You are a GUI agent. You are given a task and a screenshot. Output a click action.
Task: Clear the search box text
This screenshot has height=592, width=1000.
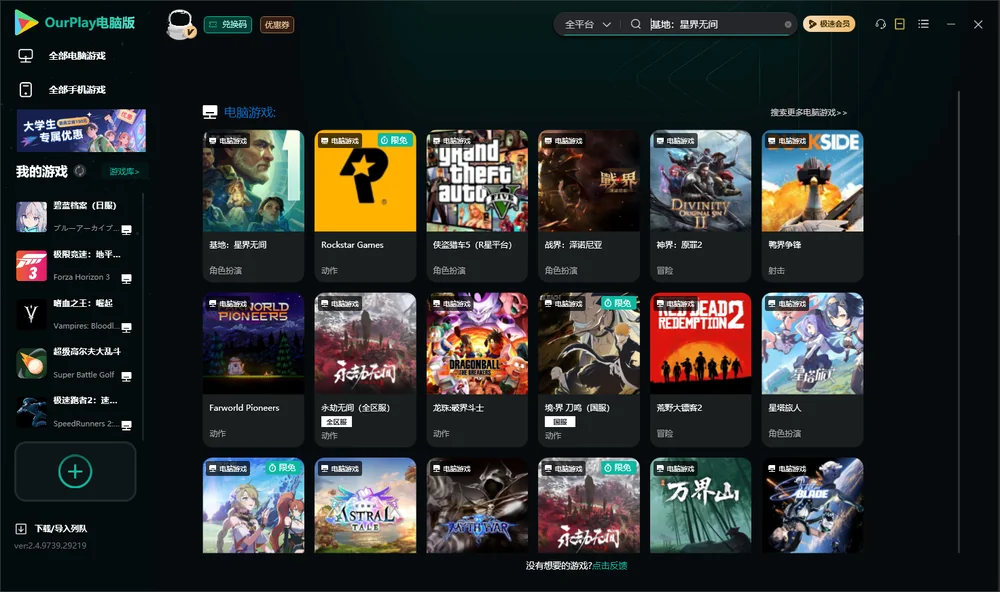click(x=788, y=24)
